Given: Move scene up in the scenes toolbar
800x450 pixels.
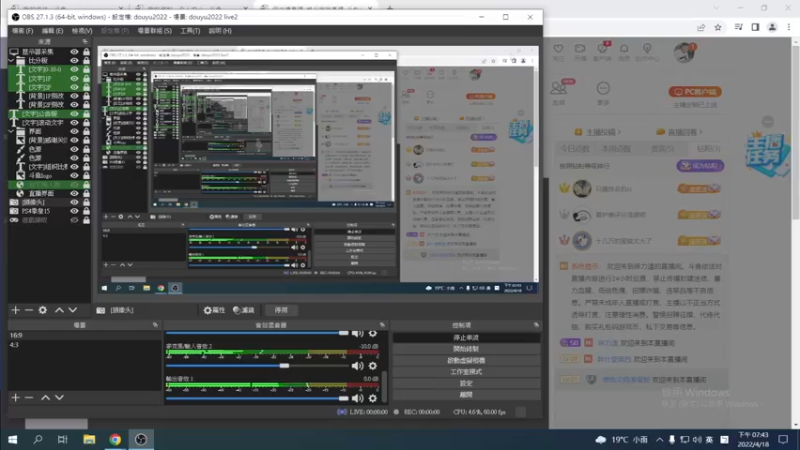Looking at the screenshot, I should coord(45,397).
